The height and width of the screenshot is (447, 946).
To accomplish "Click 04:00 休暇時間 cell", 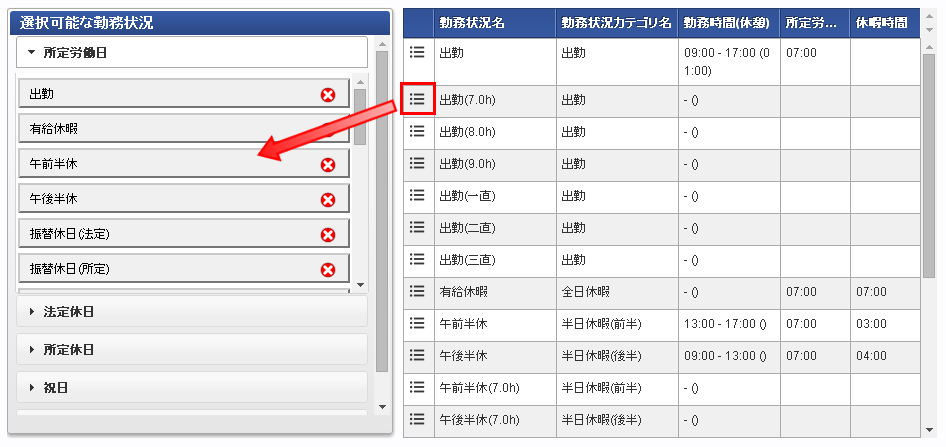I will click(x=884, y=357).
